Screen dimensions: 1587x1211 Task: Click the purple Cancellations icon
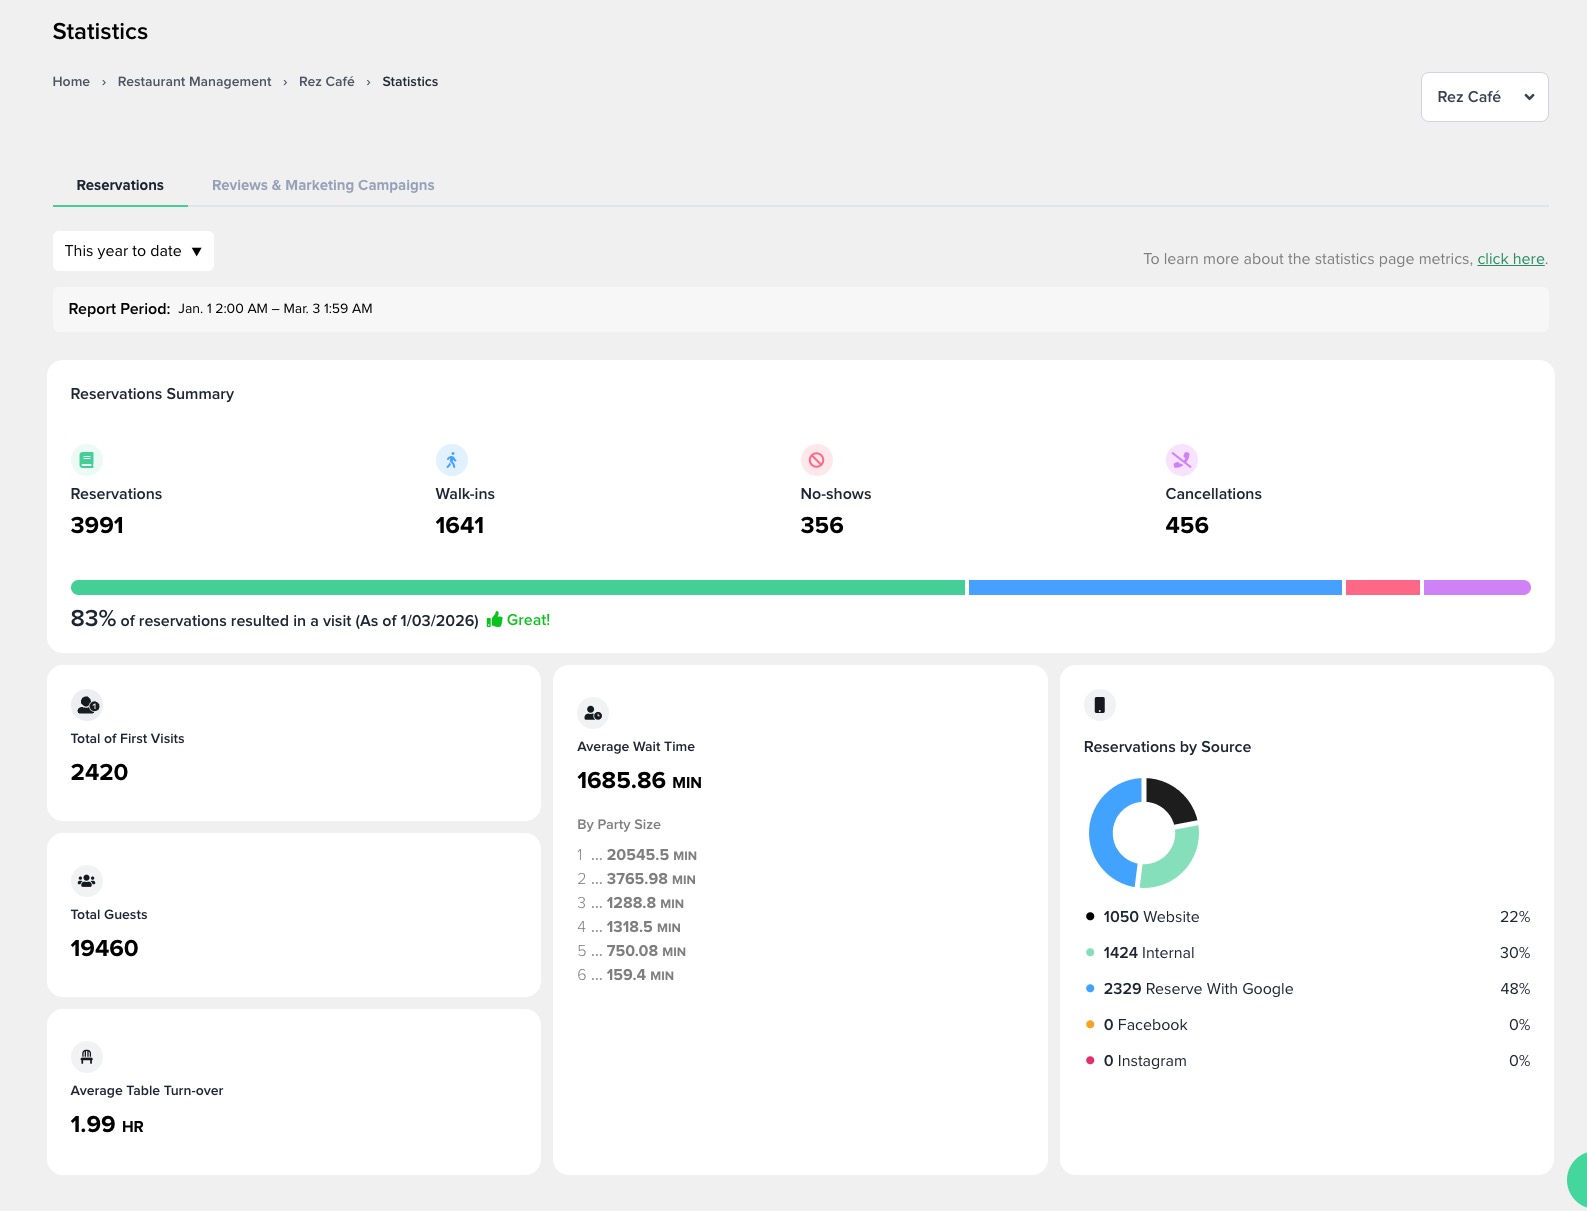click(1182, 460)
